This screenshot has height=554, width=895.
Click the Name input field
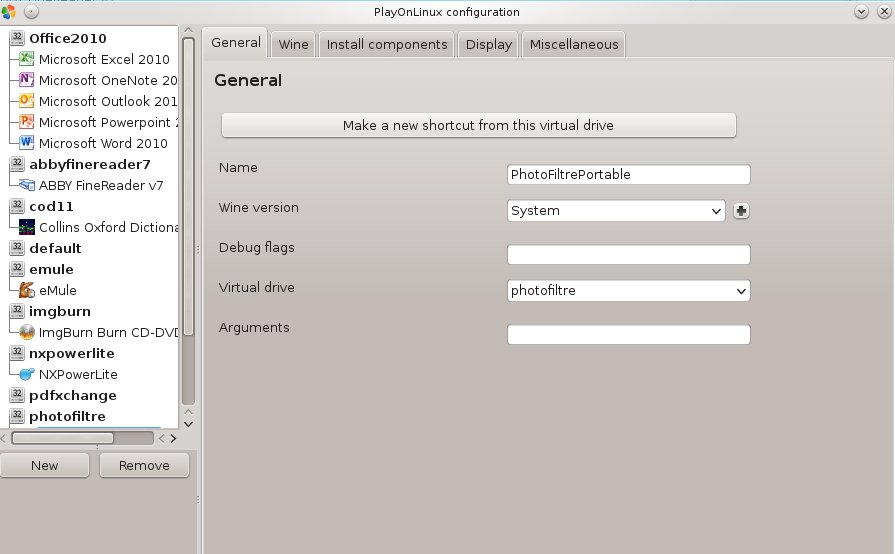pyautogui.click(x=628, y=175)
